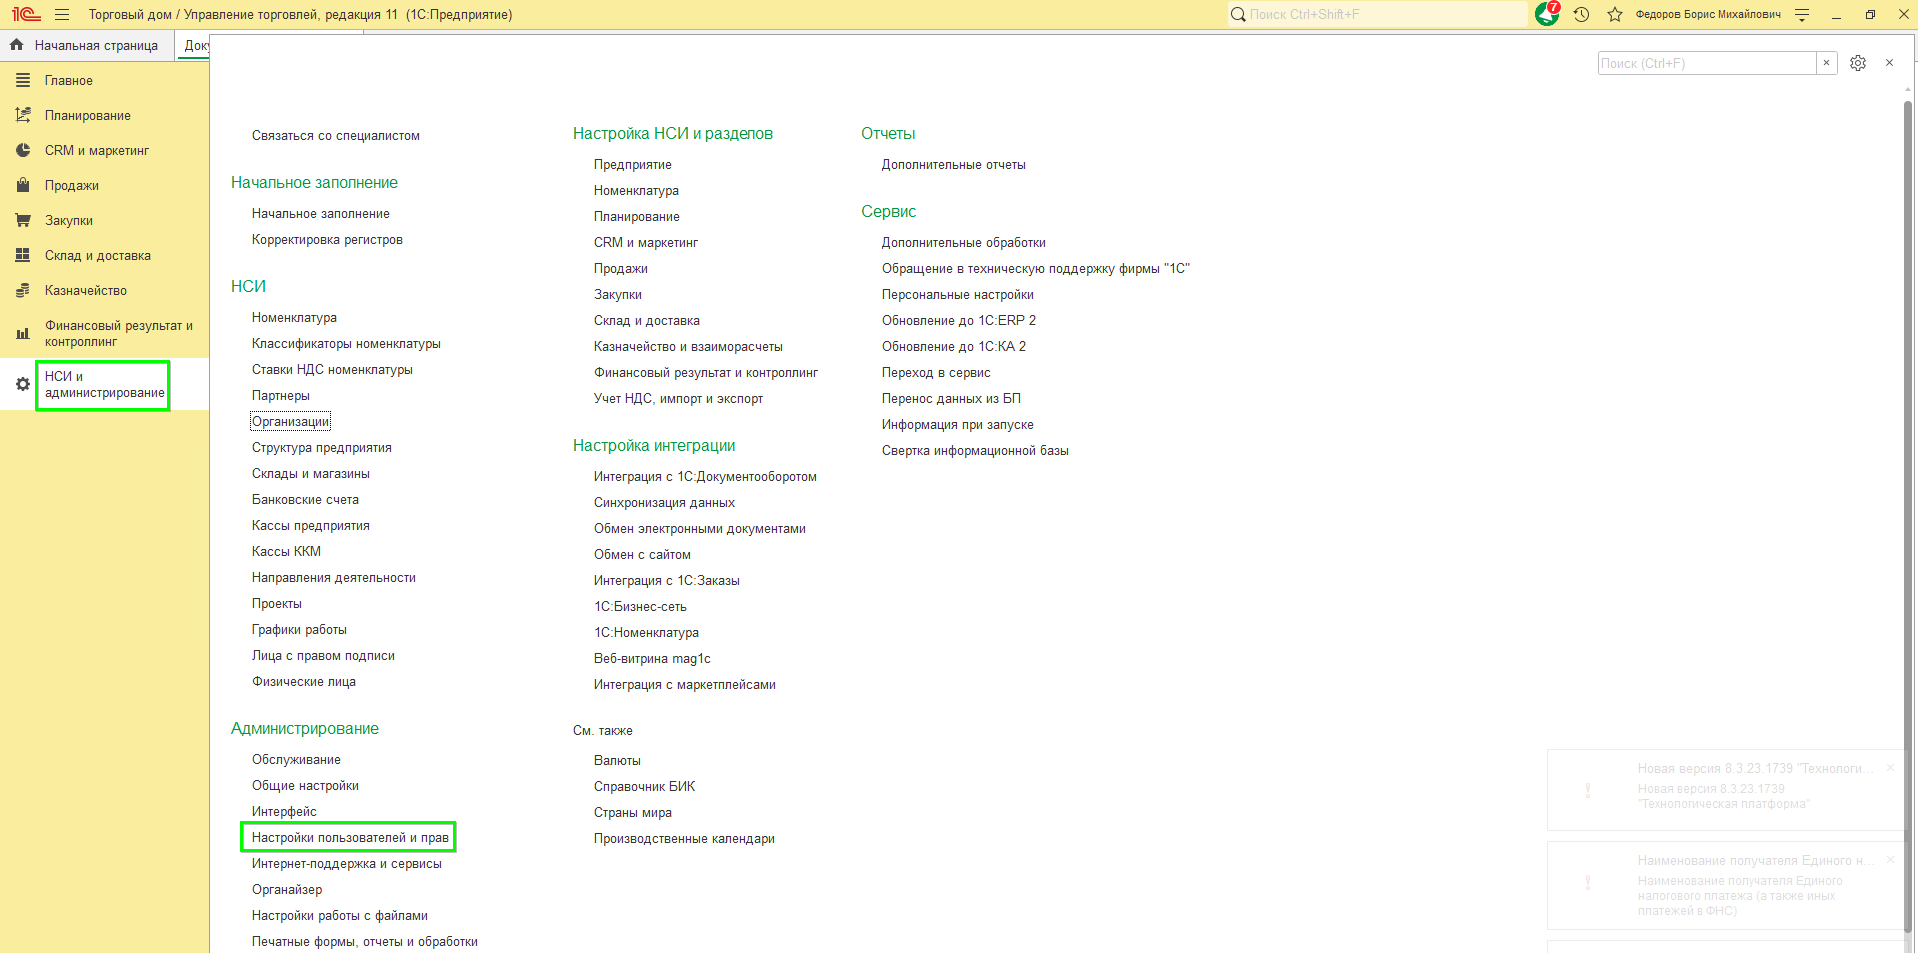Viewport: 1918px width, 953px height.
Task: Open Банковские счета
Action: pyautogui.click(x=305, y=500)
